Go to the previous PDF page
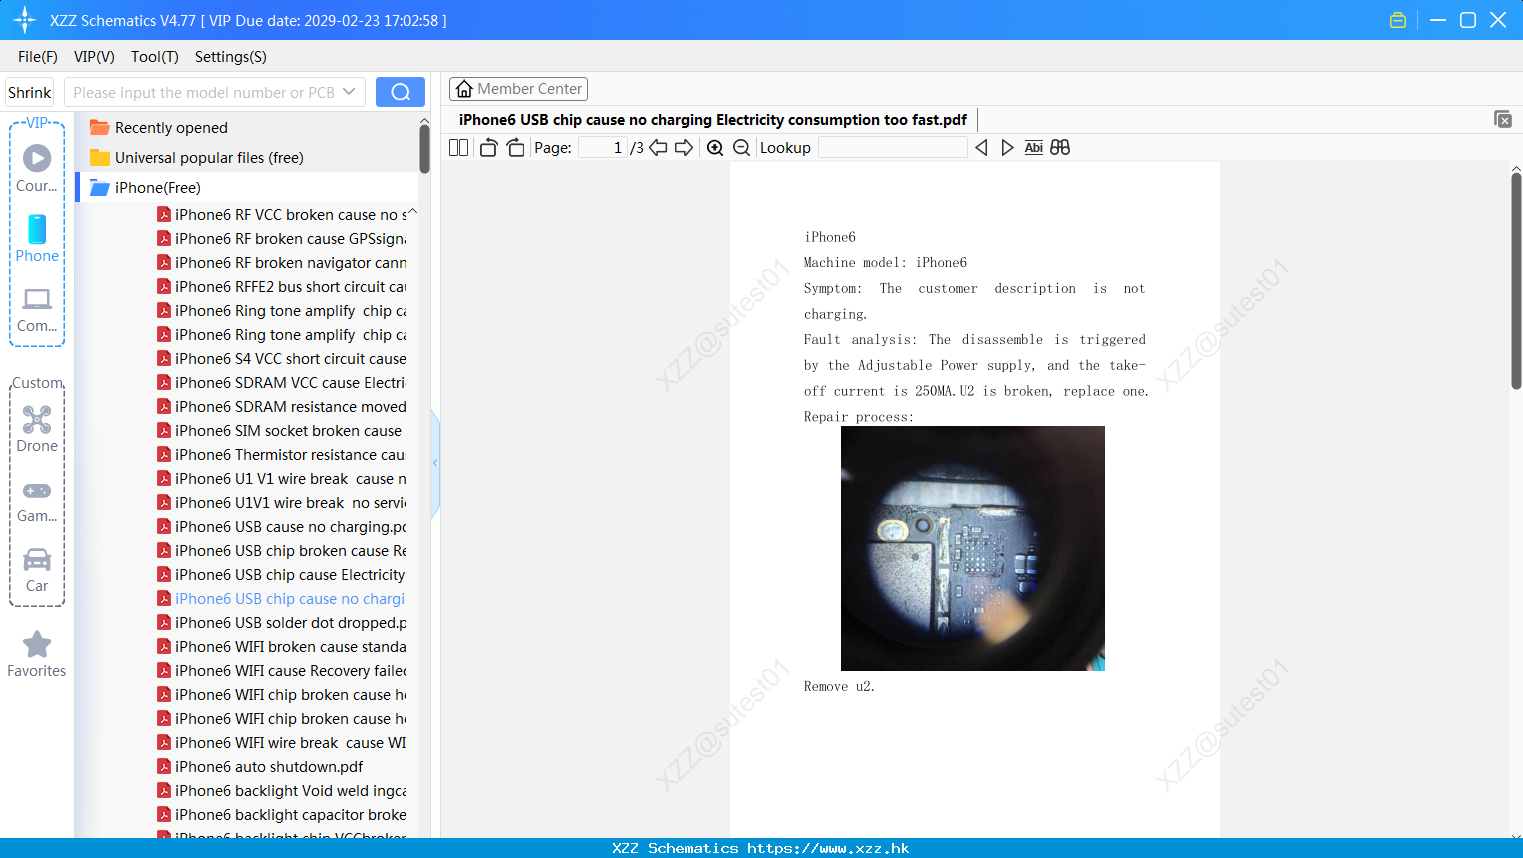 pyautogui.click(x=658, y=147)
